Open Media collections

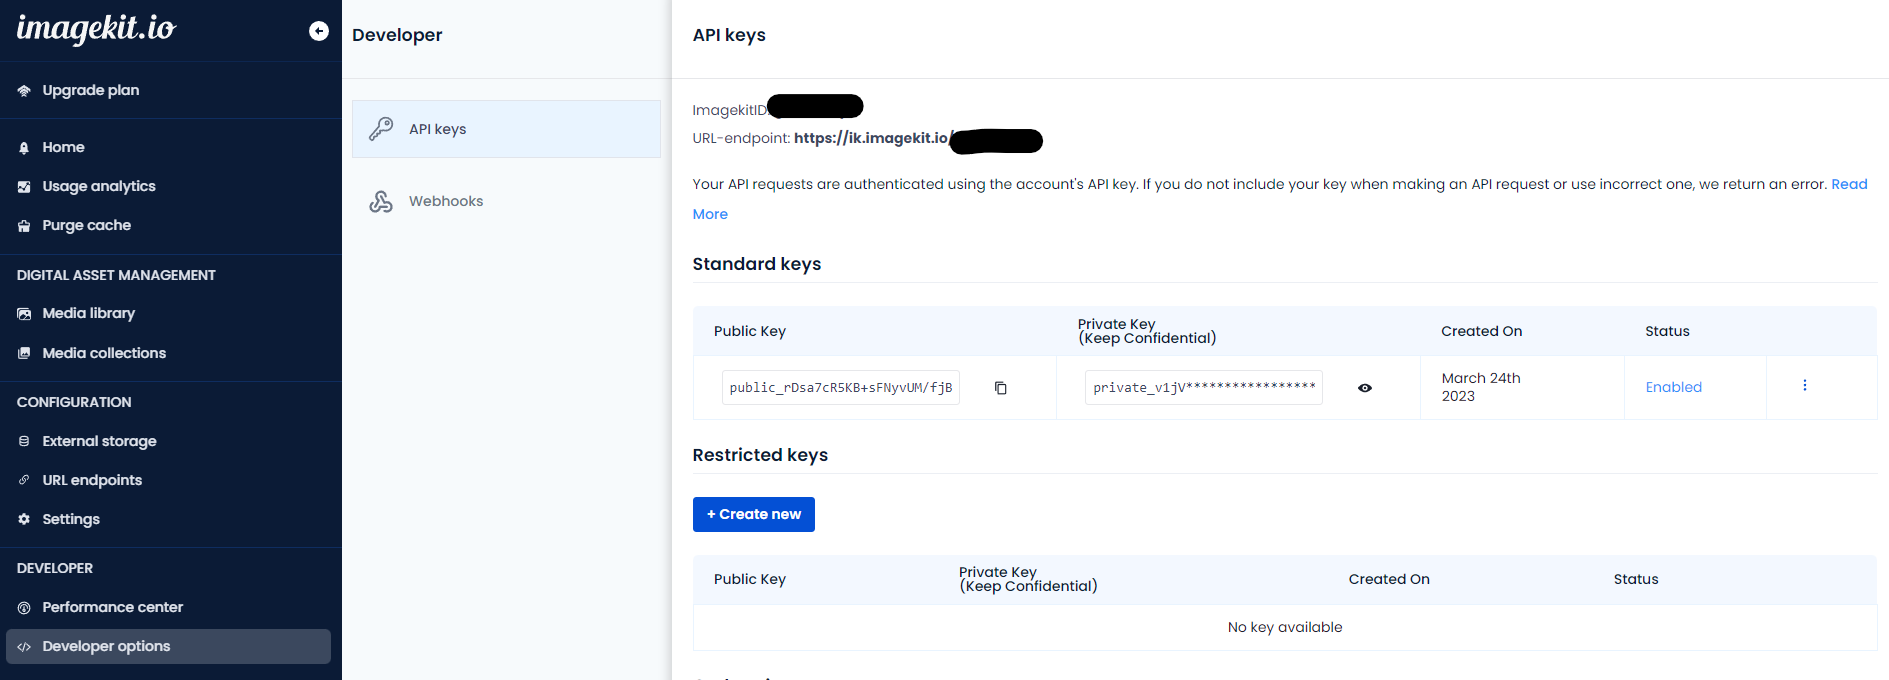104,353
